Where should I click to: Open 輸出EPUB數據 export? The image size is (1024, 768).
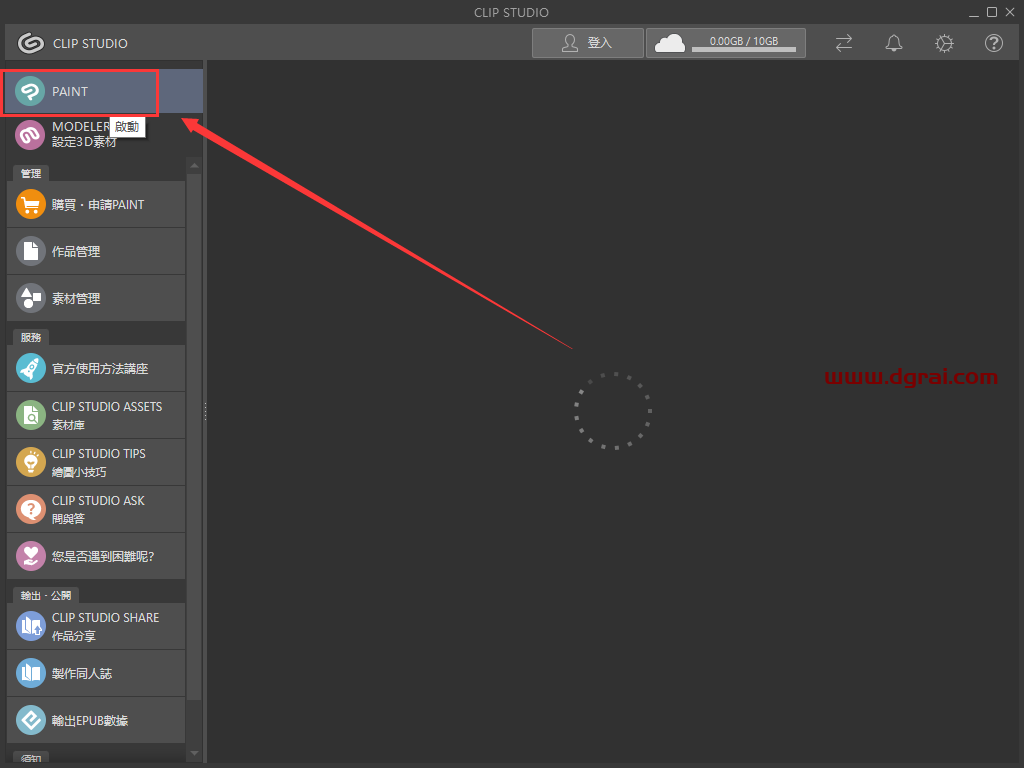tap(96, 720)
